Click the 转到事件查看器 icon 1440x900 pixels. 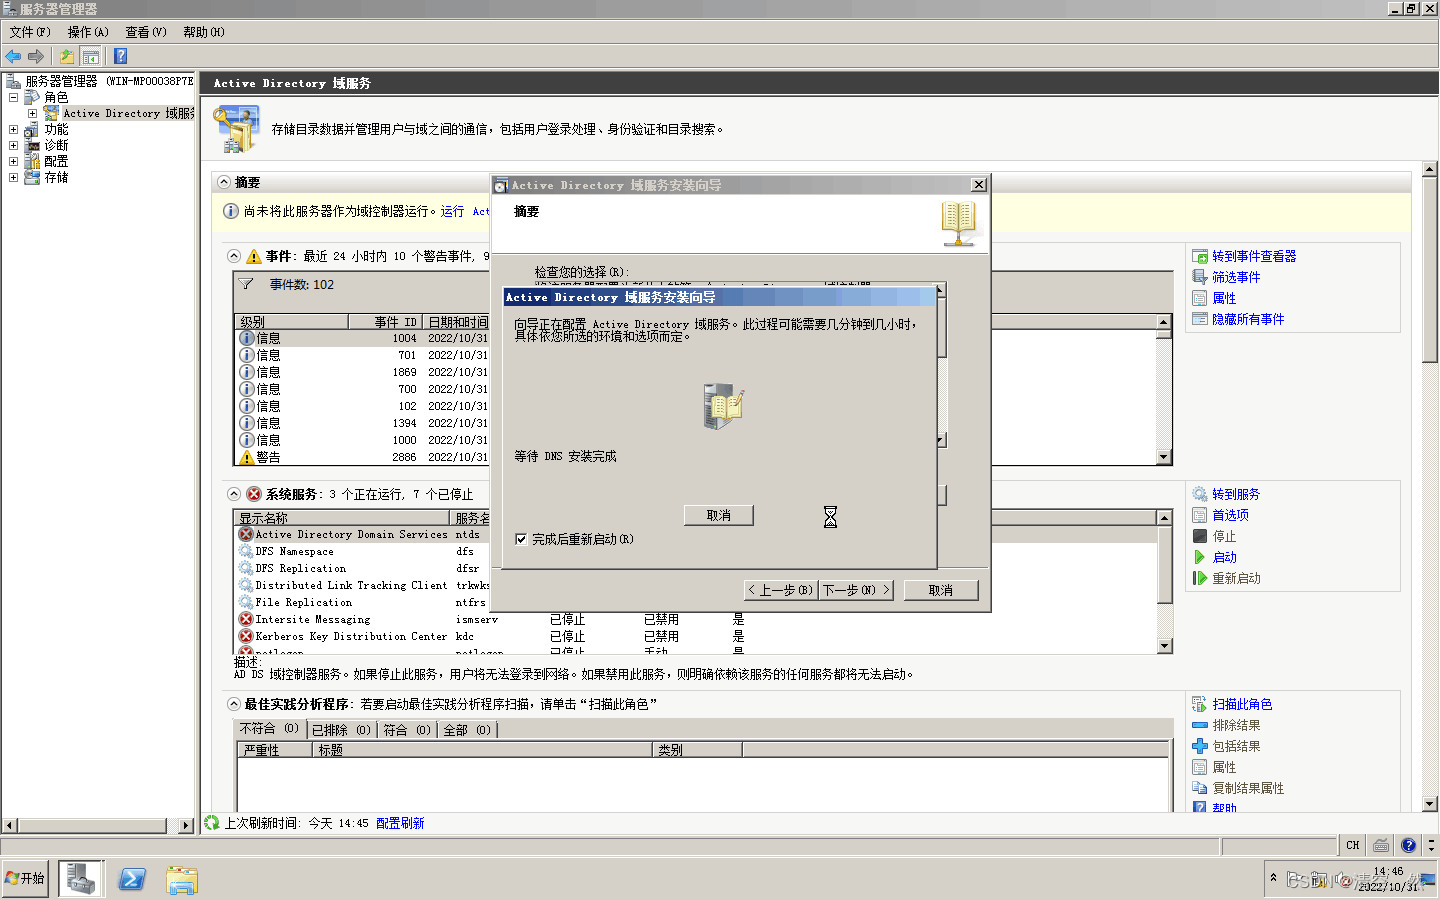coord(1200,256)
